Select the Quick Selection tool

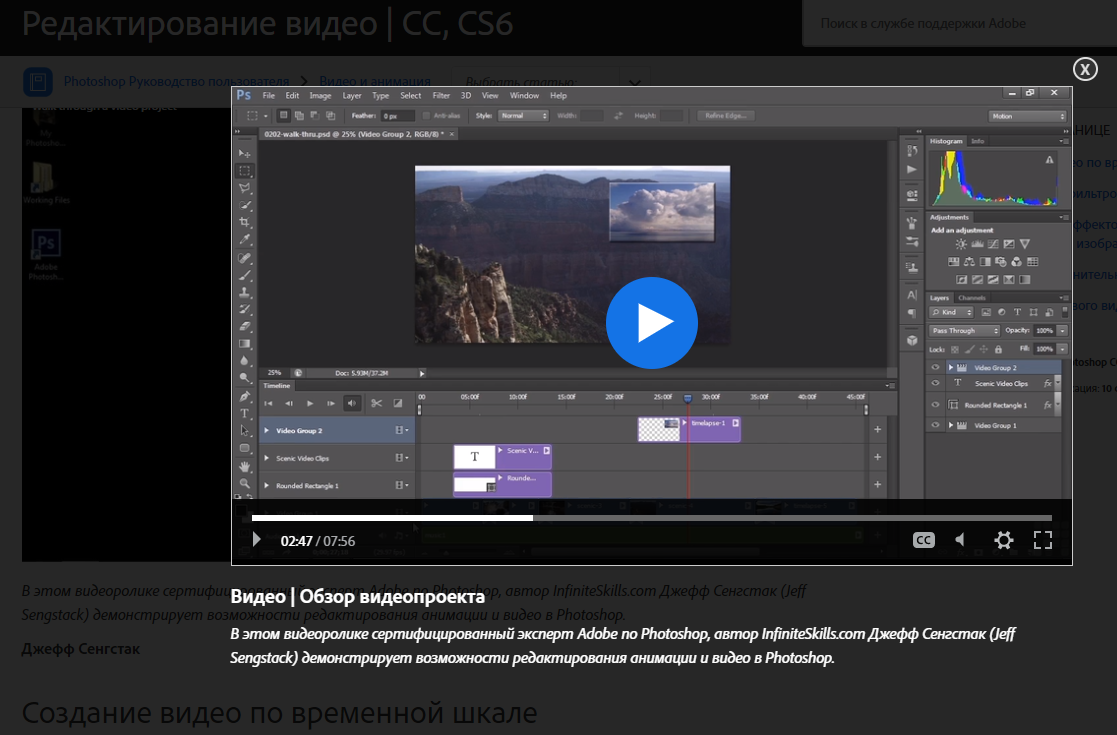pyautogui.click(x=244, y=205)
